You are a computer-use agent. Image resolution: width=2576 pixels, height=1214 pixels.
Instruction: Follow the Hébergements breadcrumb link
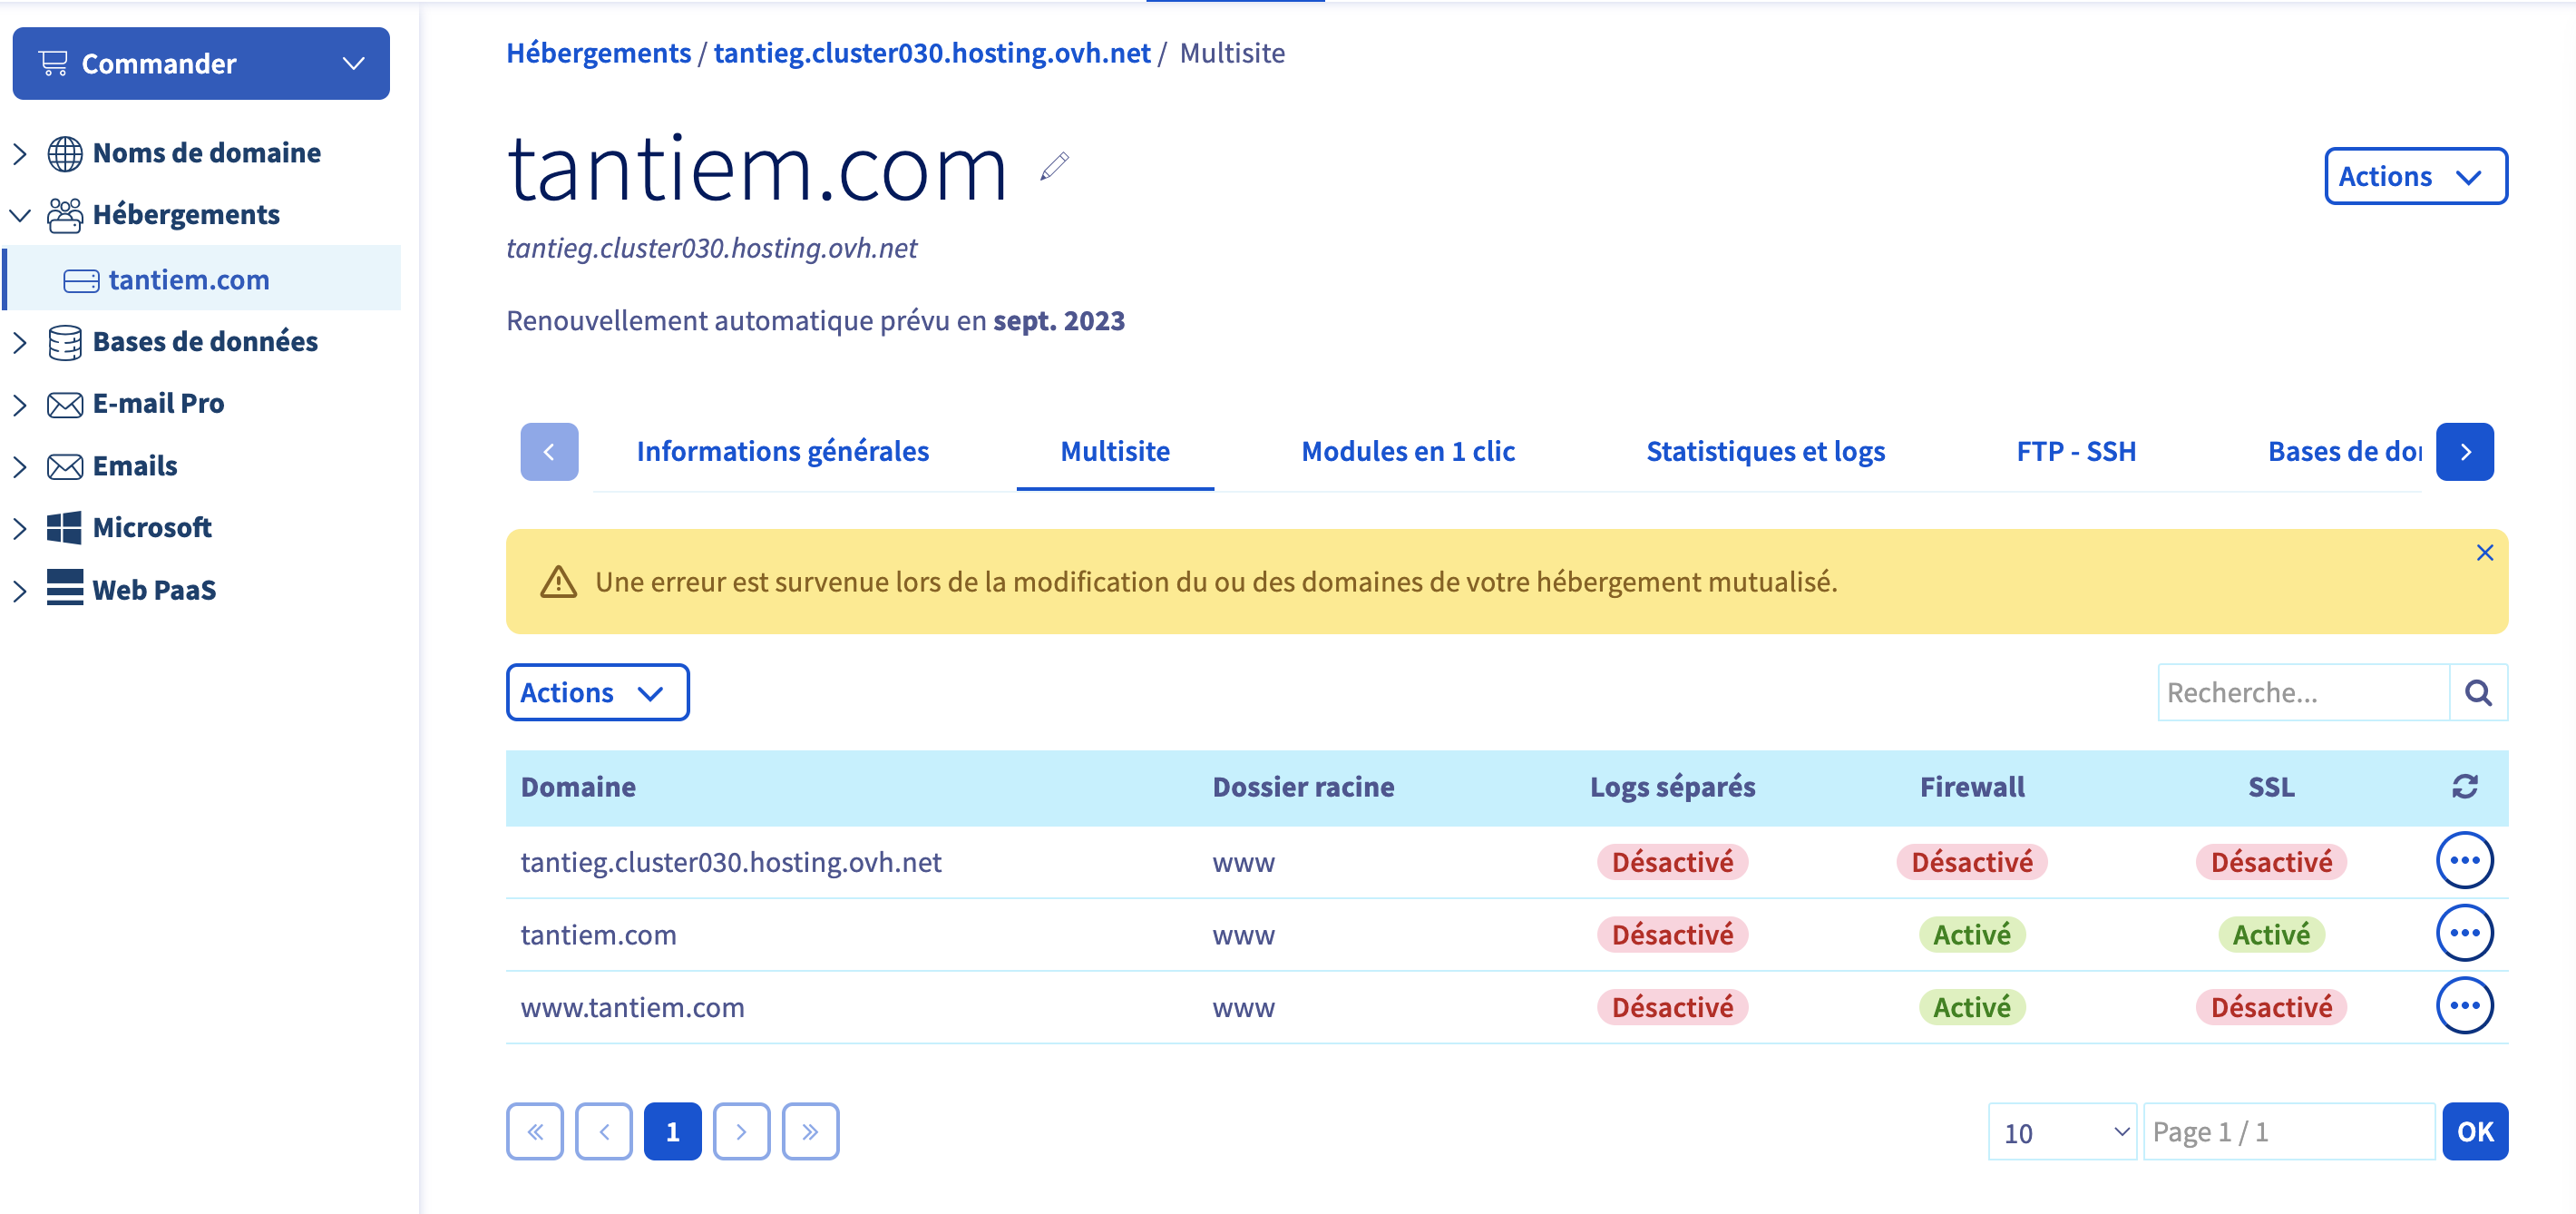(x=598, y=52)
